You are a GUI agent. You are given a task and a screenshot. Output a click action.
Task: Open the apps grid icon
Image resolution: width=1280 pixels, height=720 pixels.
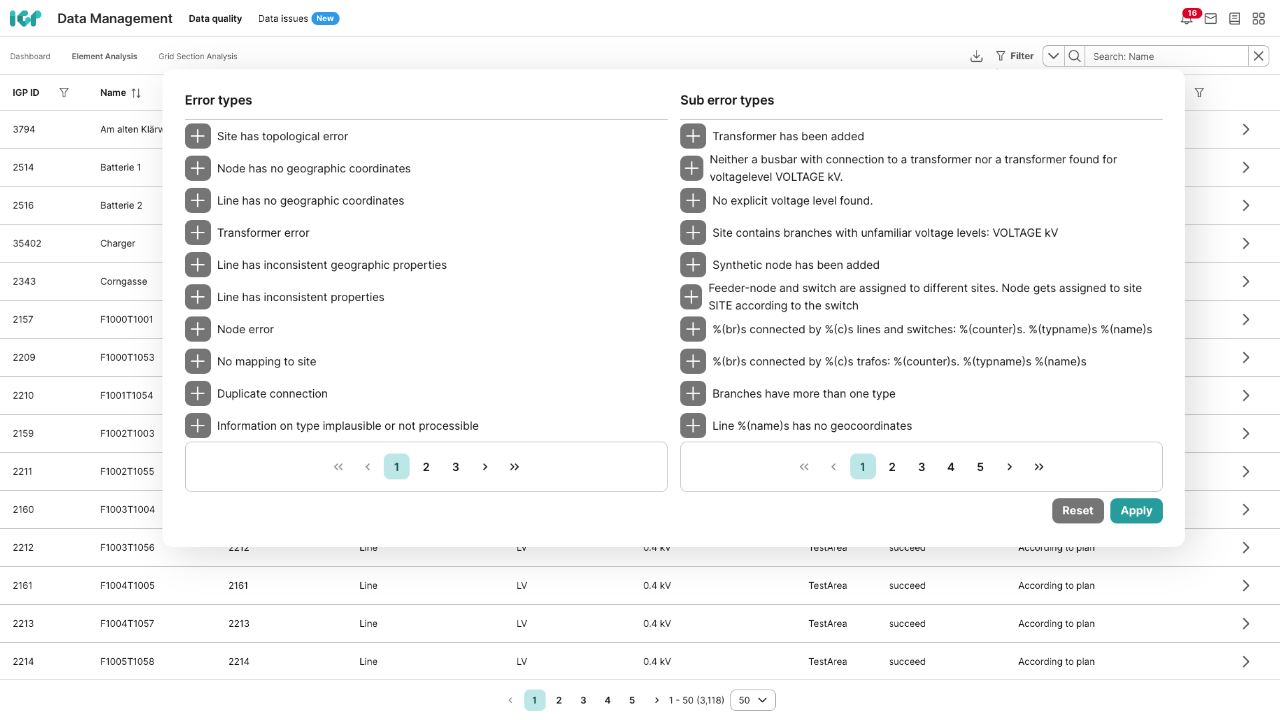(x=1258, y=19)
